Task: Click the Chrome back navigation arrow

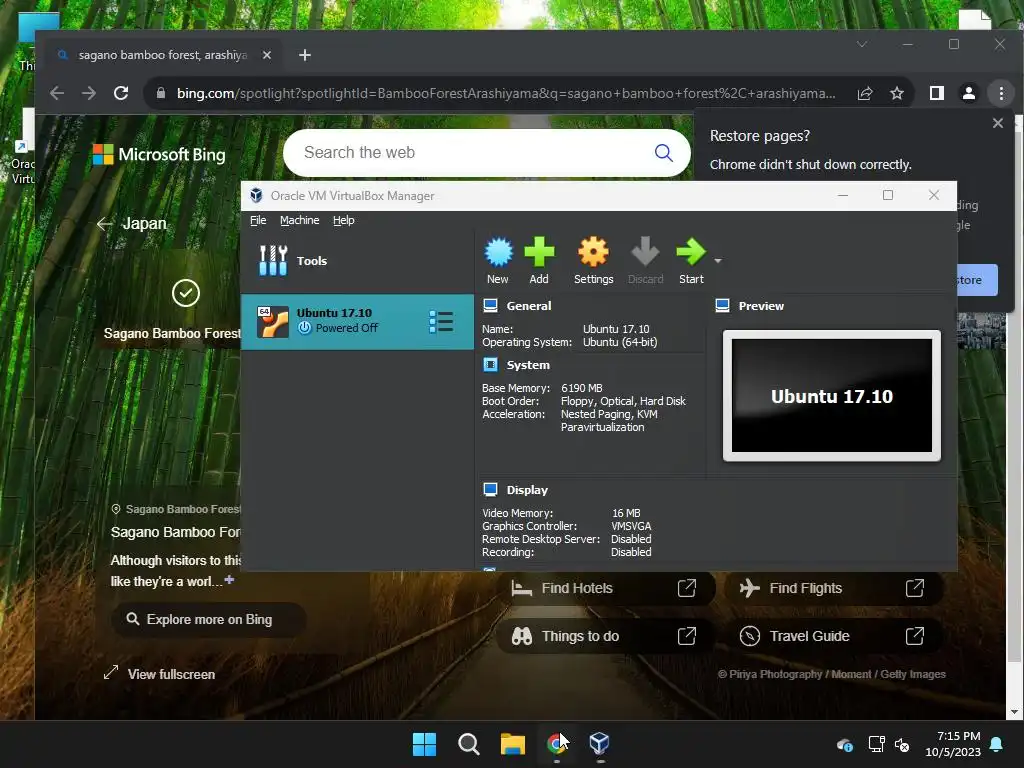Action: click(x=57, y=93)
